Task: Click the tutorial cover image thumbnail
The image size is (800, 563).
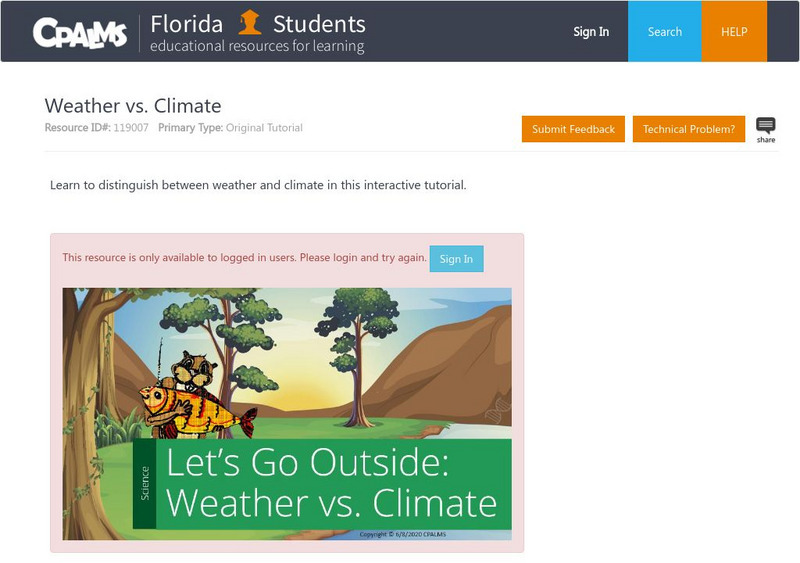Action: tap(287, 414)
